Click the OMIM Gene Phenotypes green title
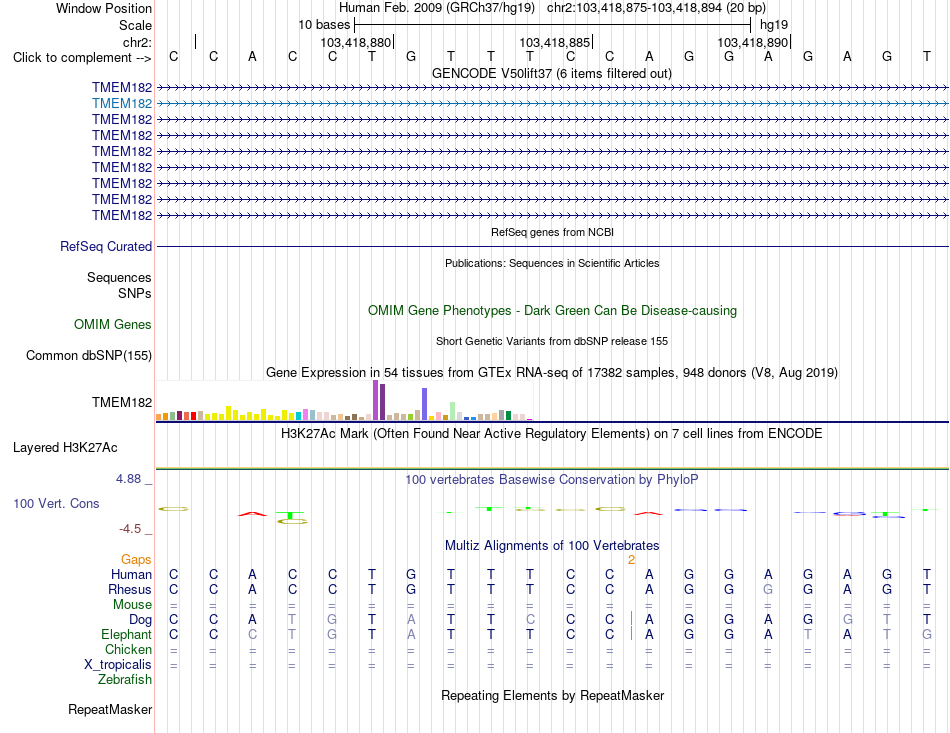The height and width of the screenshot is (733, 950). (552, 311)
